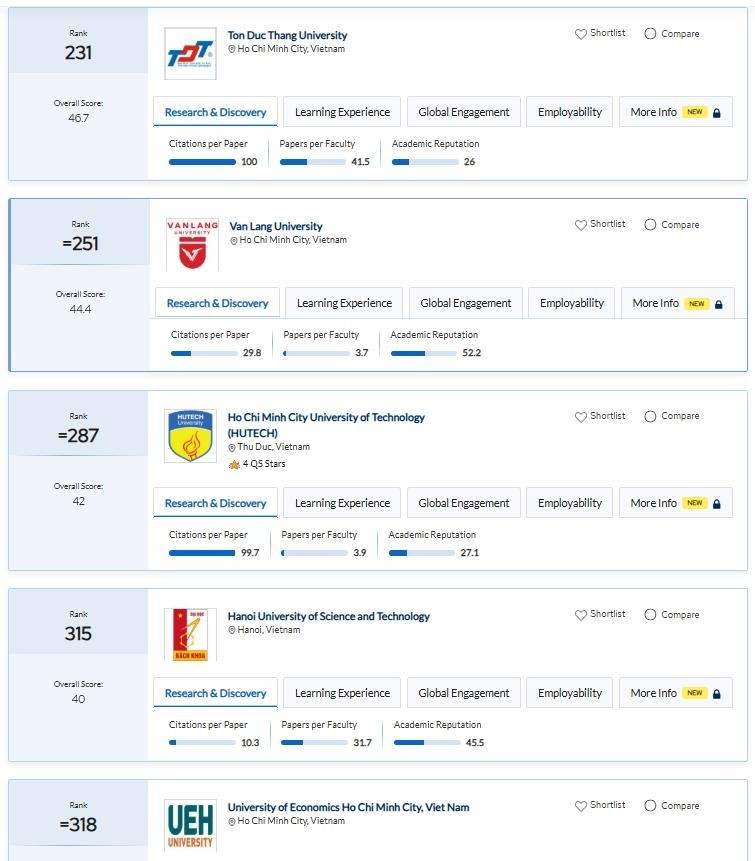This screenshot has height=861, width=755.
Task: Click the heart Shortlist icon for HUTECH
Action: (x=580, y=417)
